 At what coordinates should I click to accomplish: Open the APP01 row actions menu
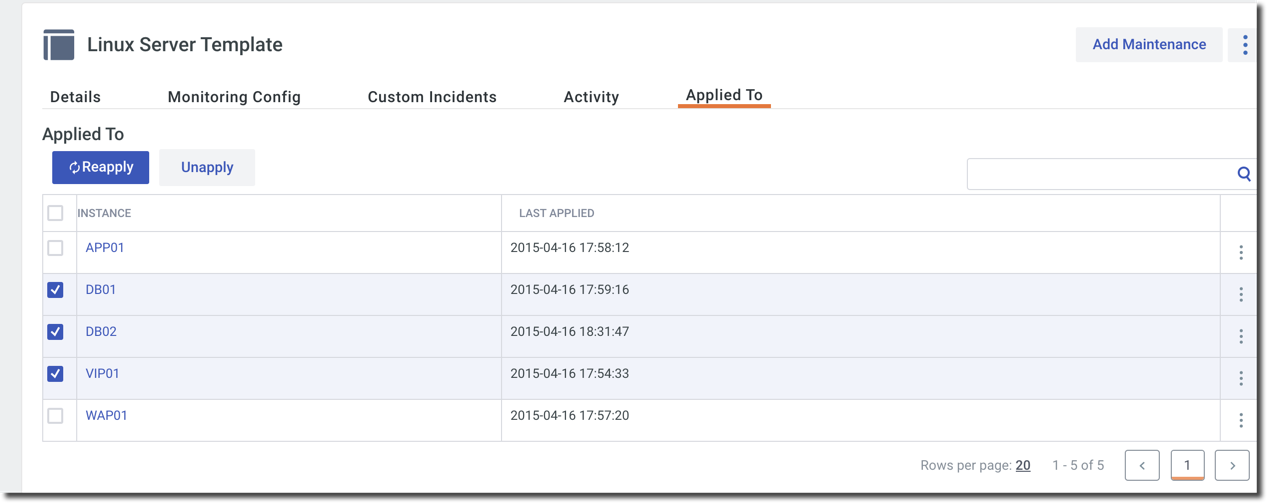tap(1241, 253)
